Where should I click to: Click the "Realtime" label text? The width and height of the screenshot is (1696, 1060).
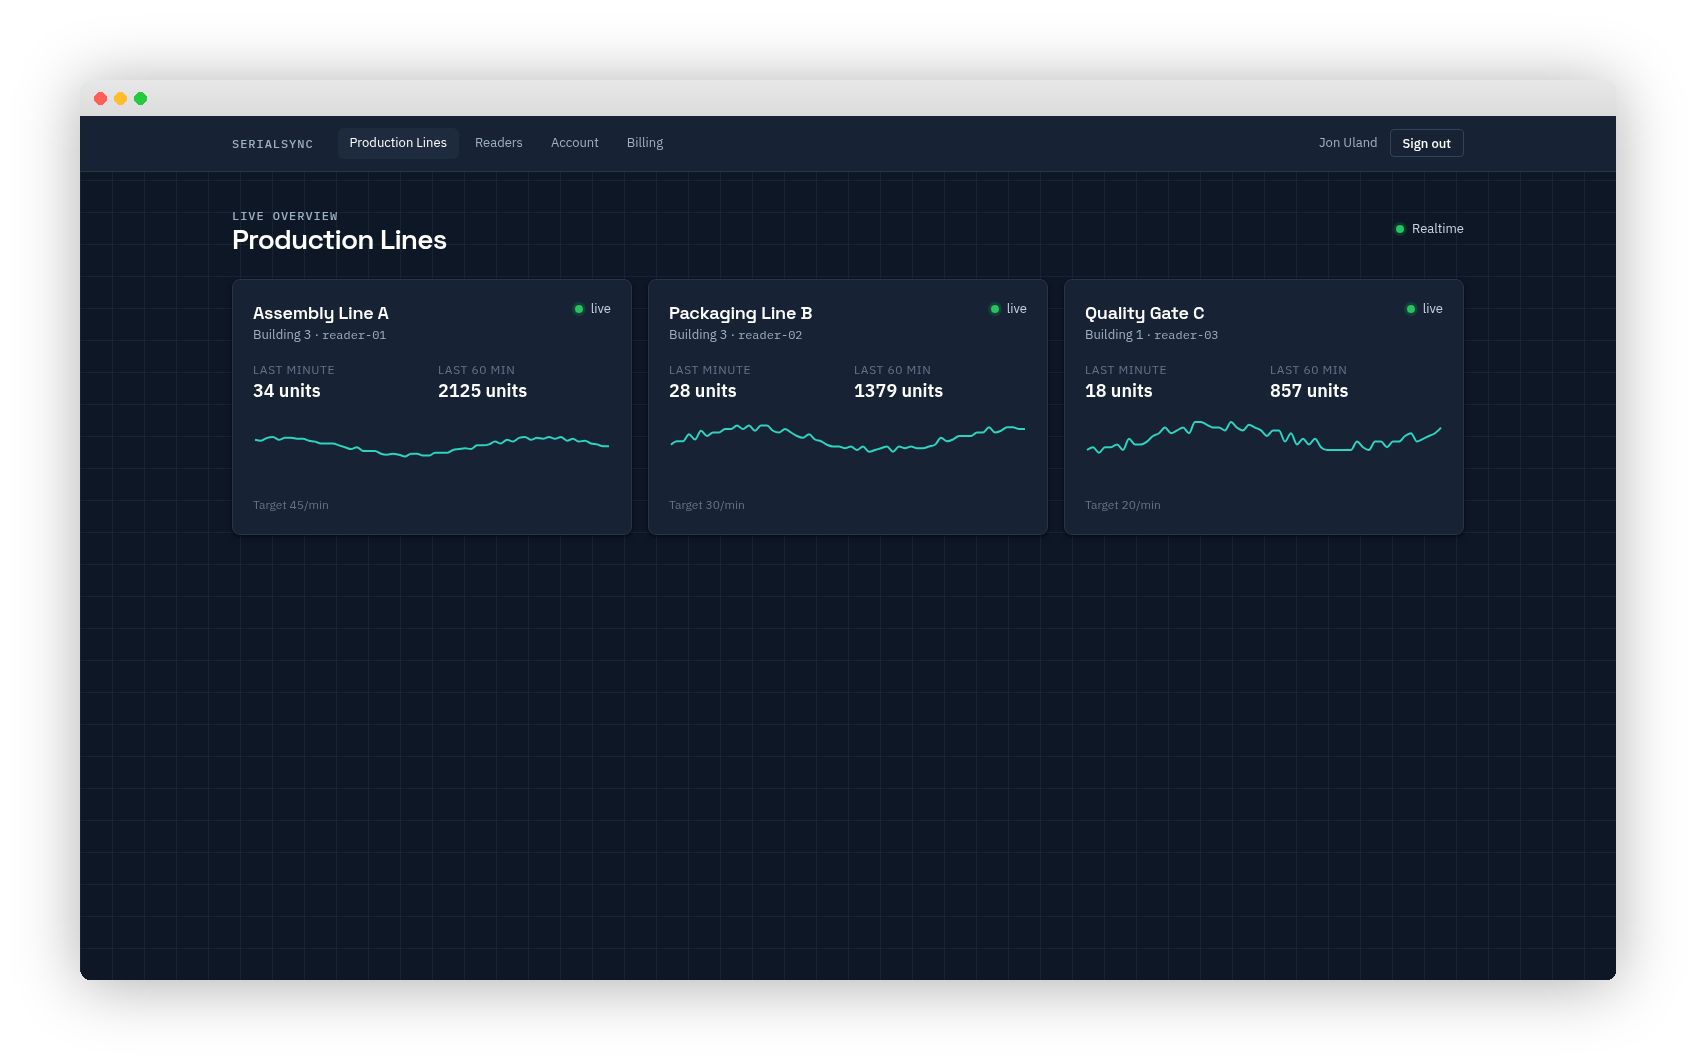[1437, 229]
